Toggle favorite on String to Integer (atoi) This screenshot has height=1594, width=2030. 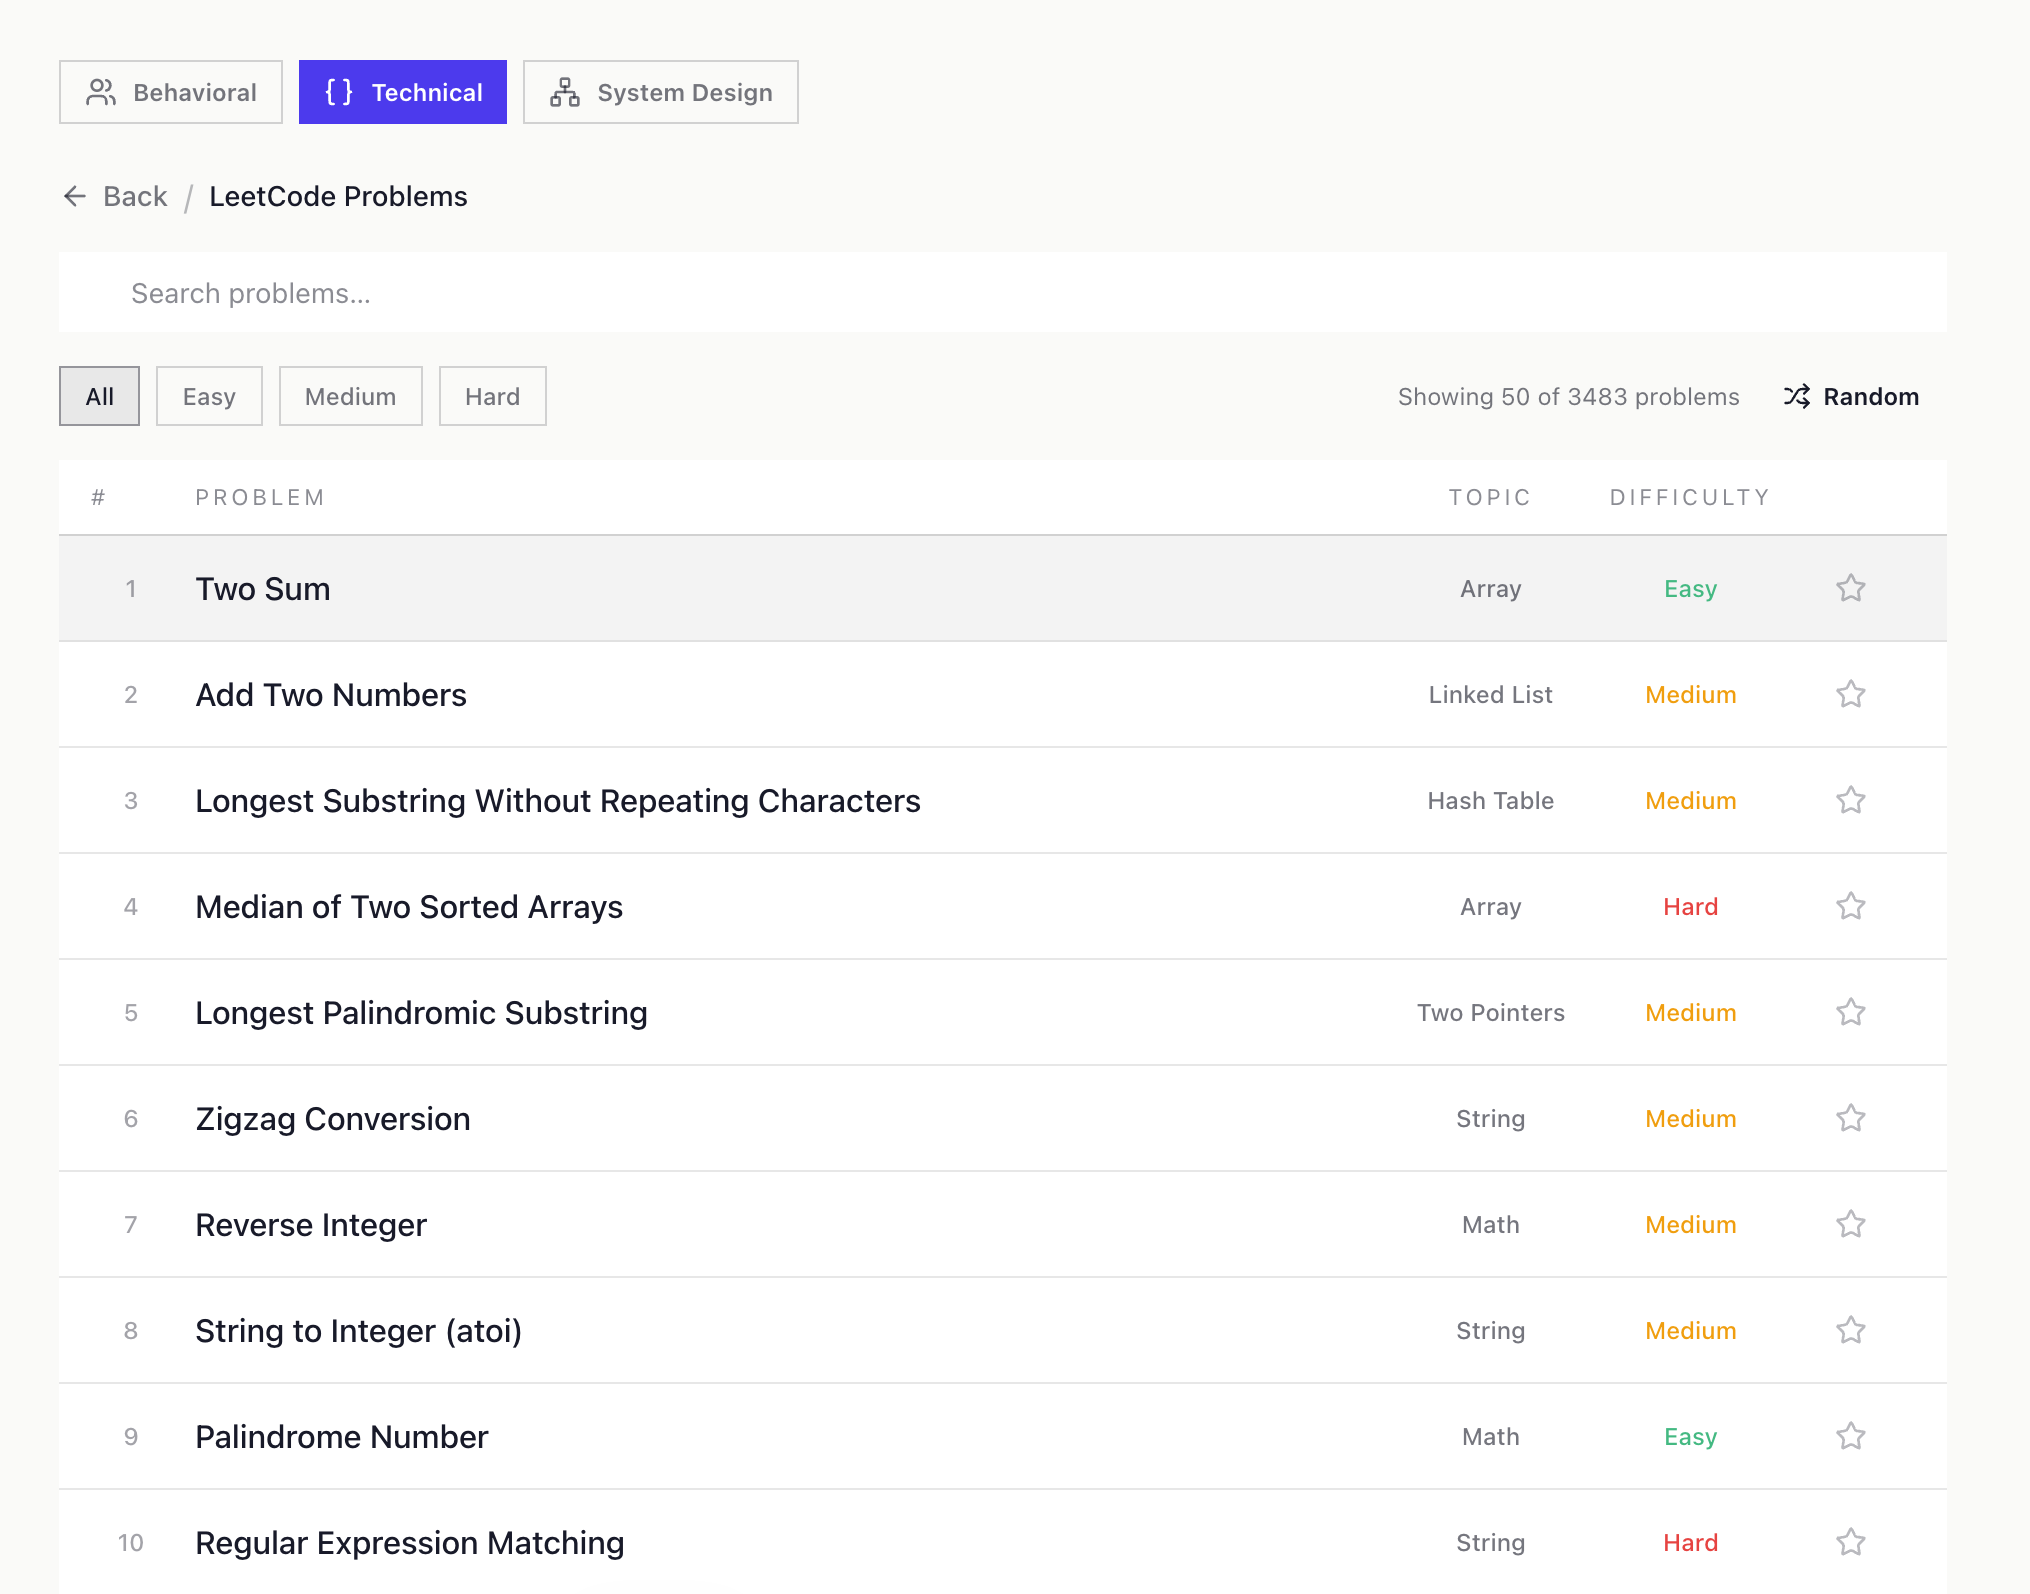coord(1850,1330)
